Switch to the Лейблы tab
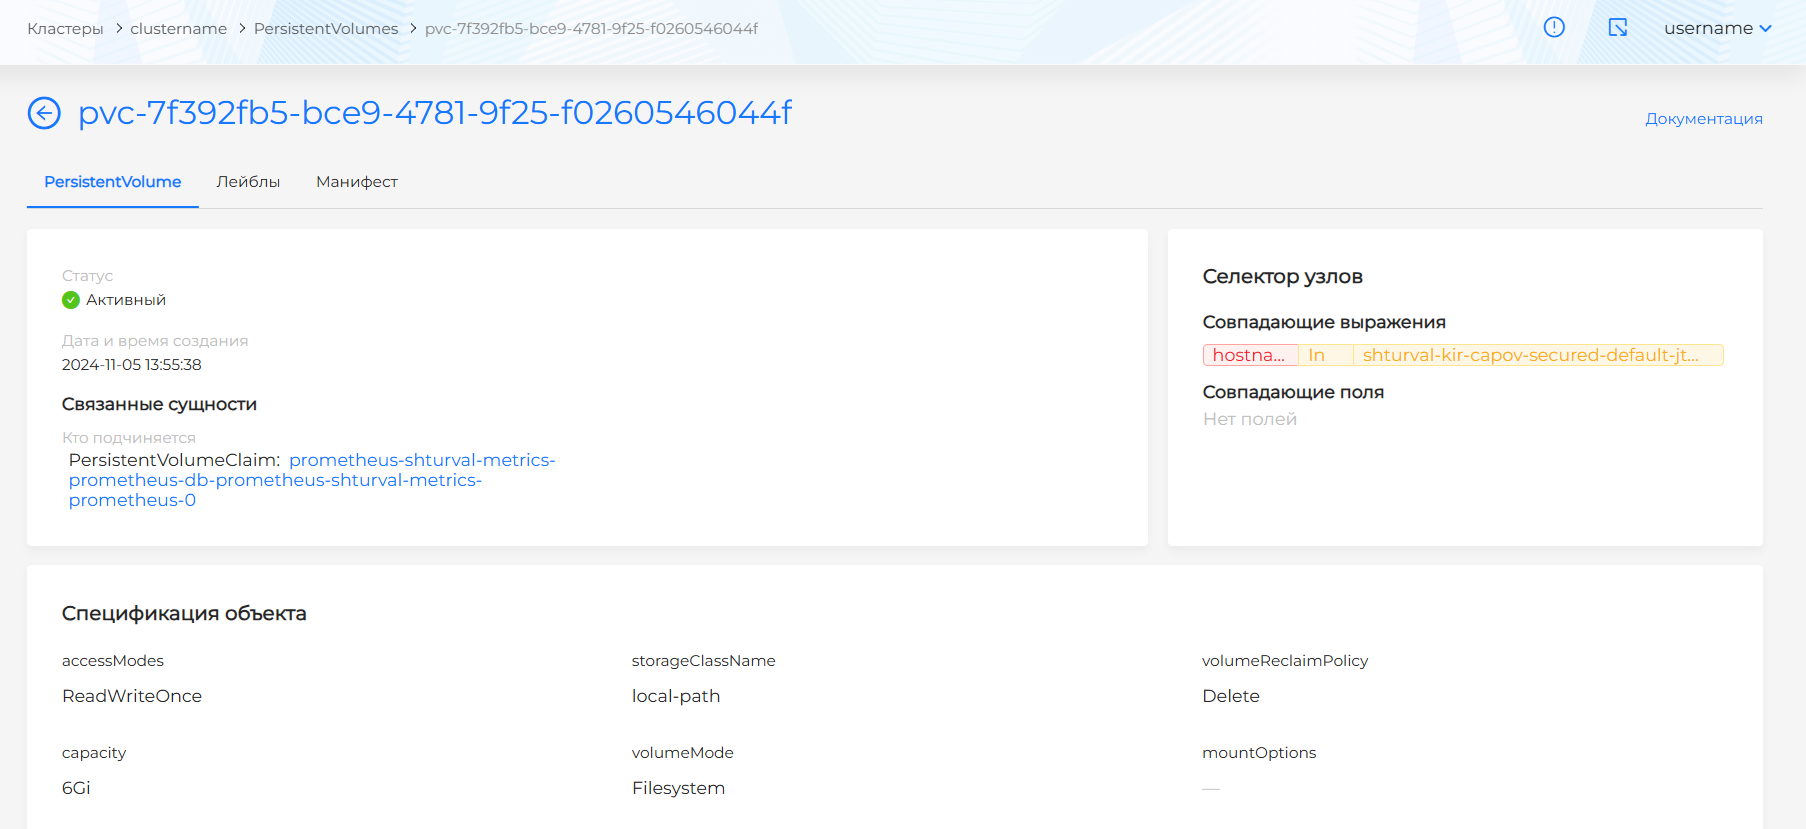The width and height of the screenshot is (1806, 829). click(x=248, y=182)
